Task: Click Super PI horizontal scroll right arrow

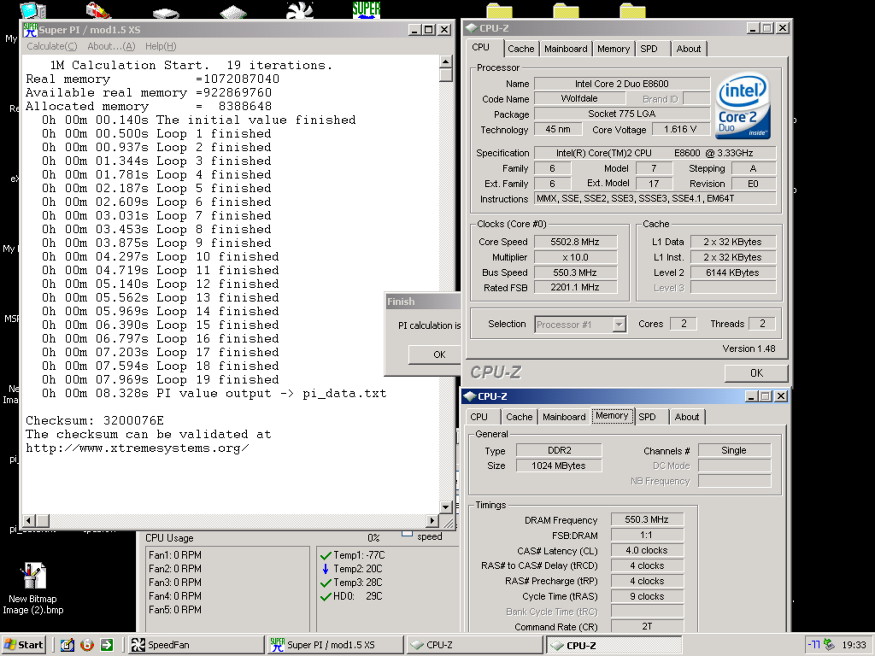Action: (x=432, y=520)
